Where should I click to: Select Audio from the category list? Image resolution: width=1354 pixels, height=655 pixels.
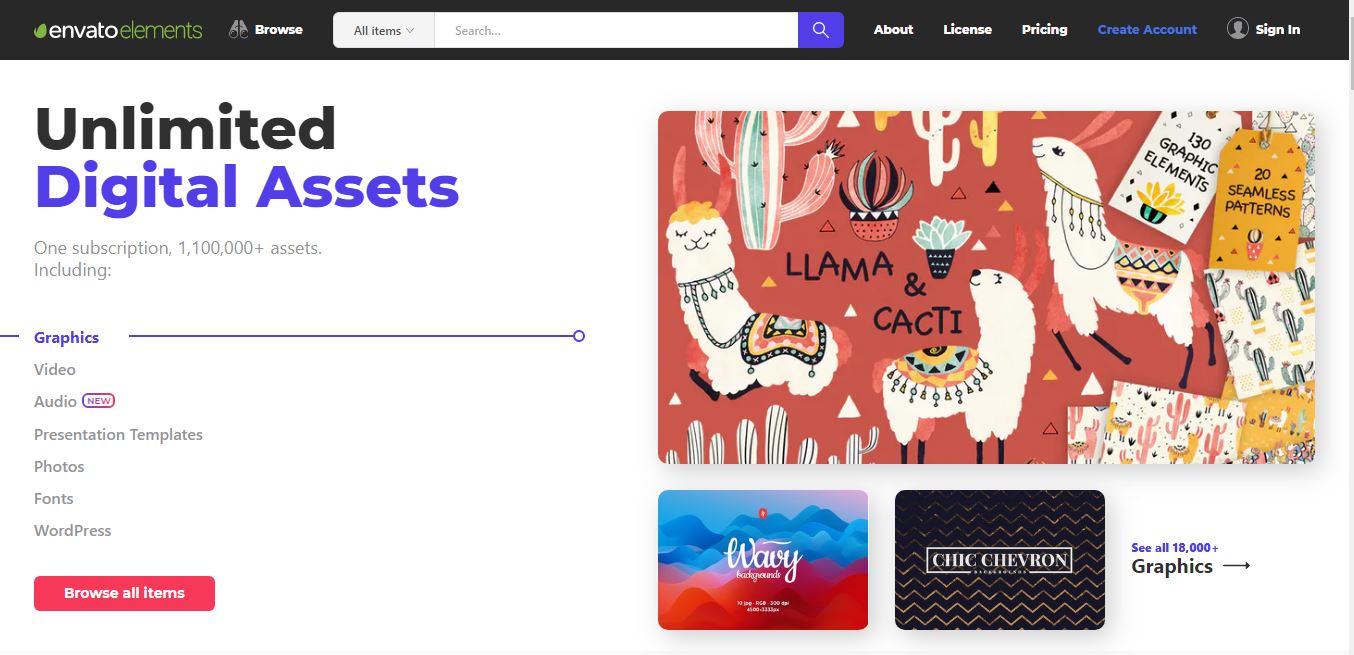pos(53,401)
